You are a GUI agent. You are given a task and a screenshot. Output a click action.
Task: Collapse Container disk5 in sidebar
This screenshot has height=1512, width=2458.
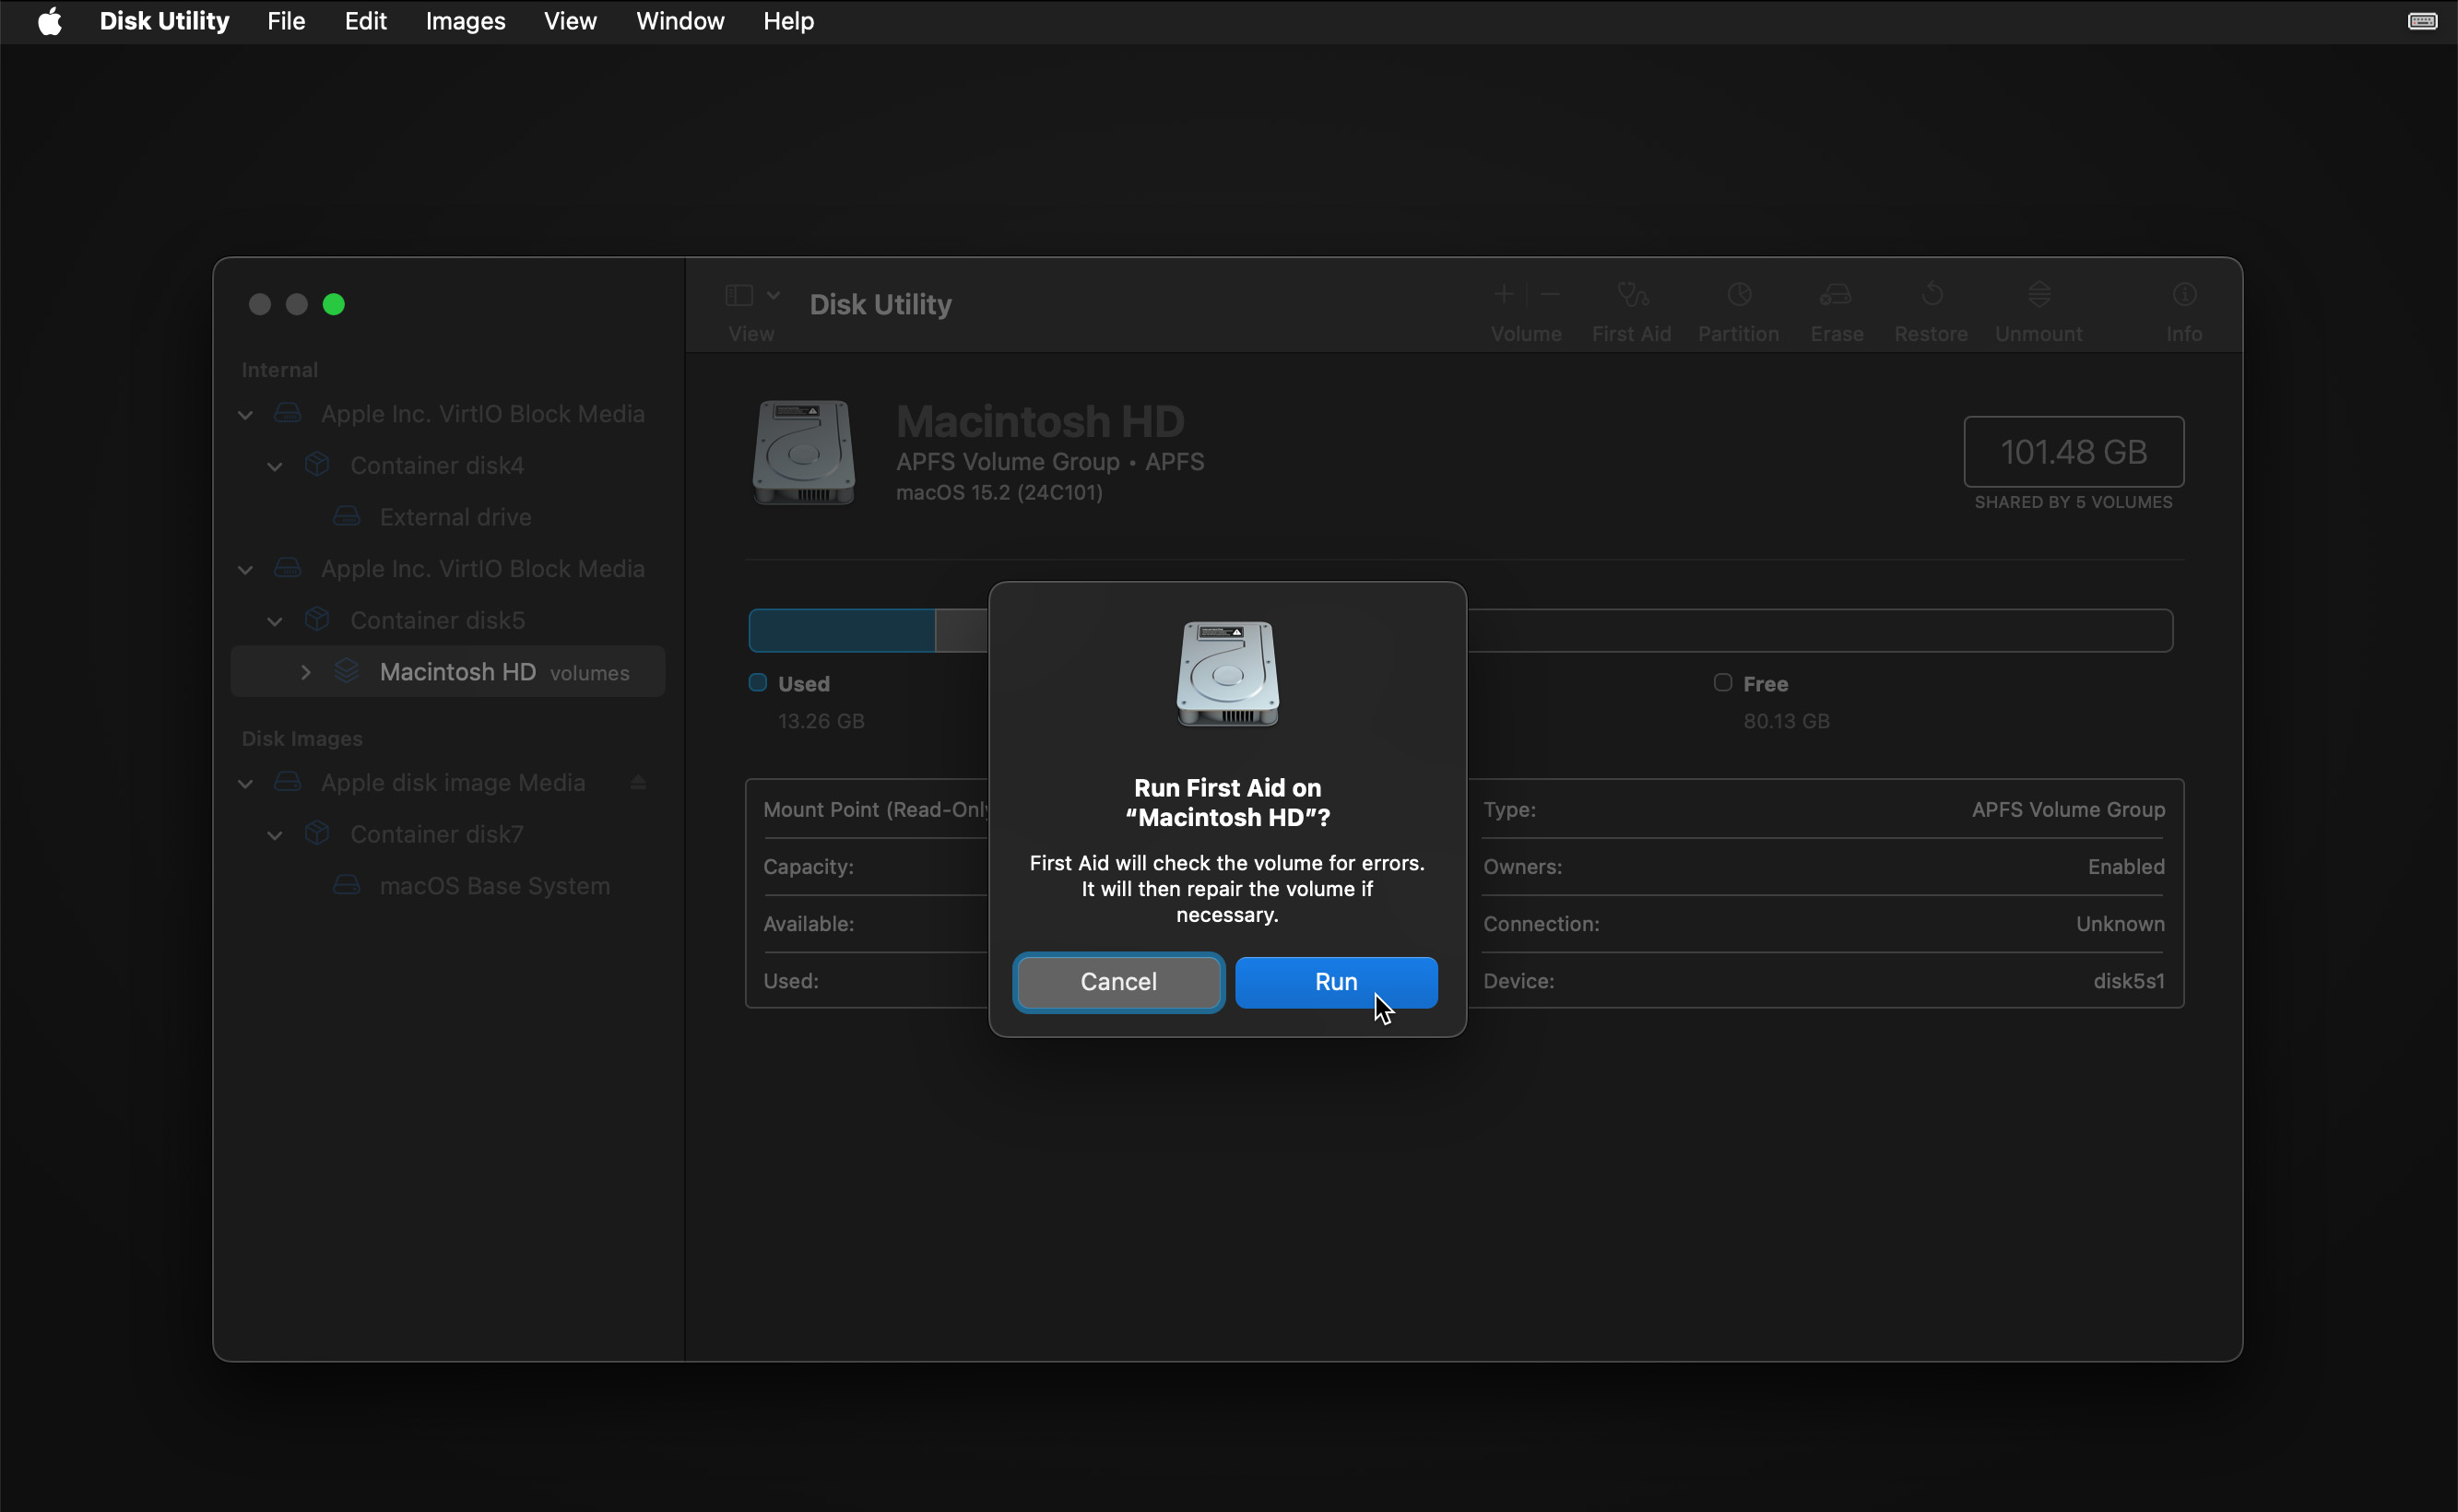pos(275,622)
